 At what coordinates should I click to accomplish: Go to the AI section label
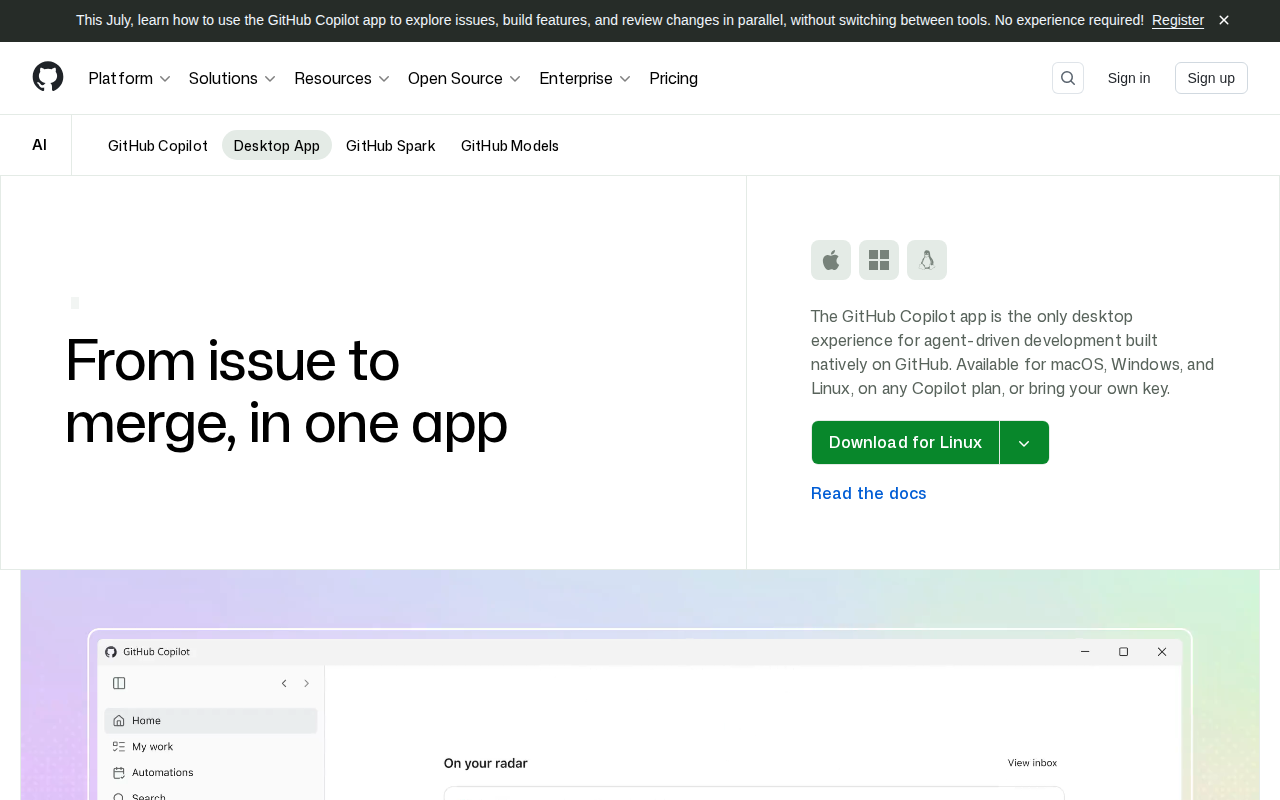(39, 145)
